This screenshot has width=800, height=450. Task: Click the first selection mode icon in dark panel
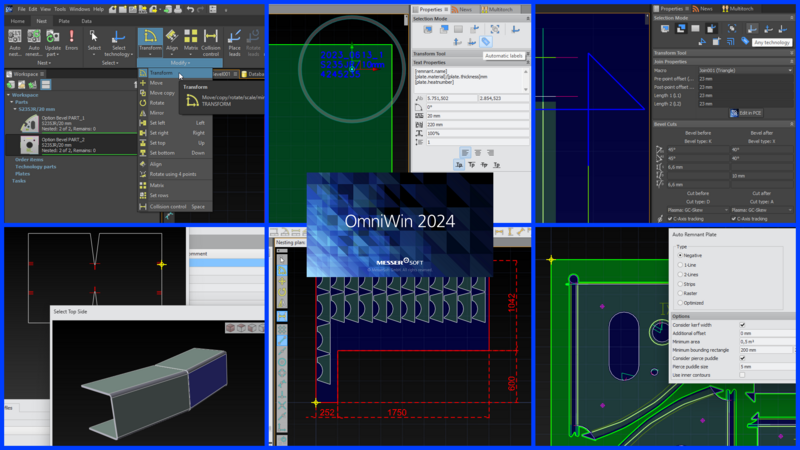[x=665, y=29]
